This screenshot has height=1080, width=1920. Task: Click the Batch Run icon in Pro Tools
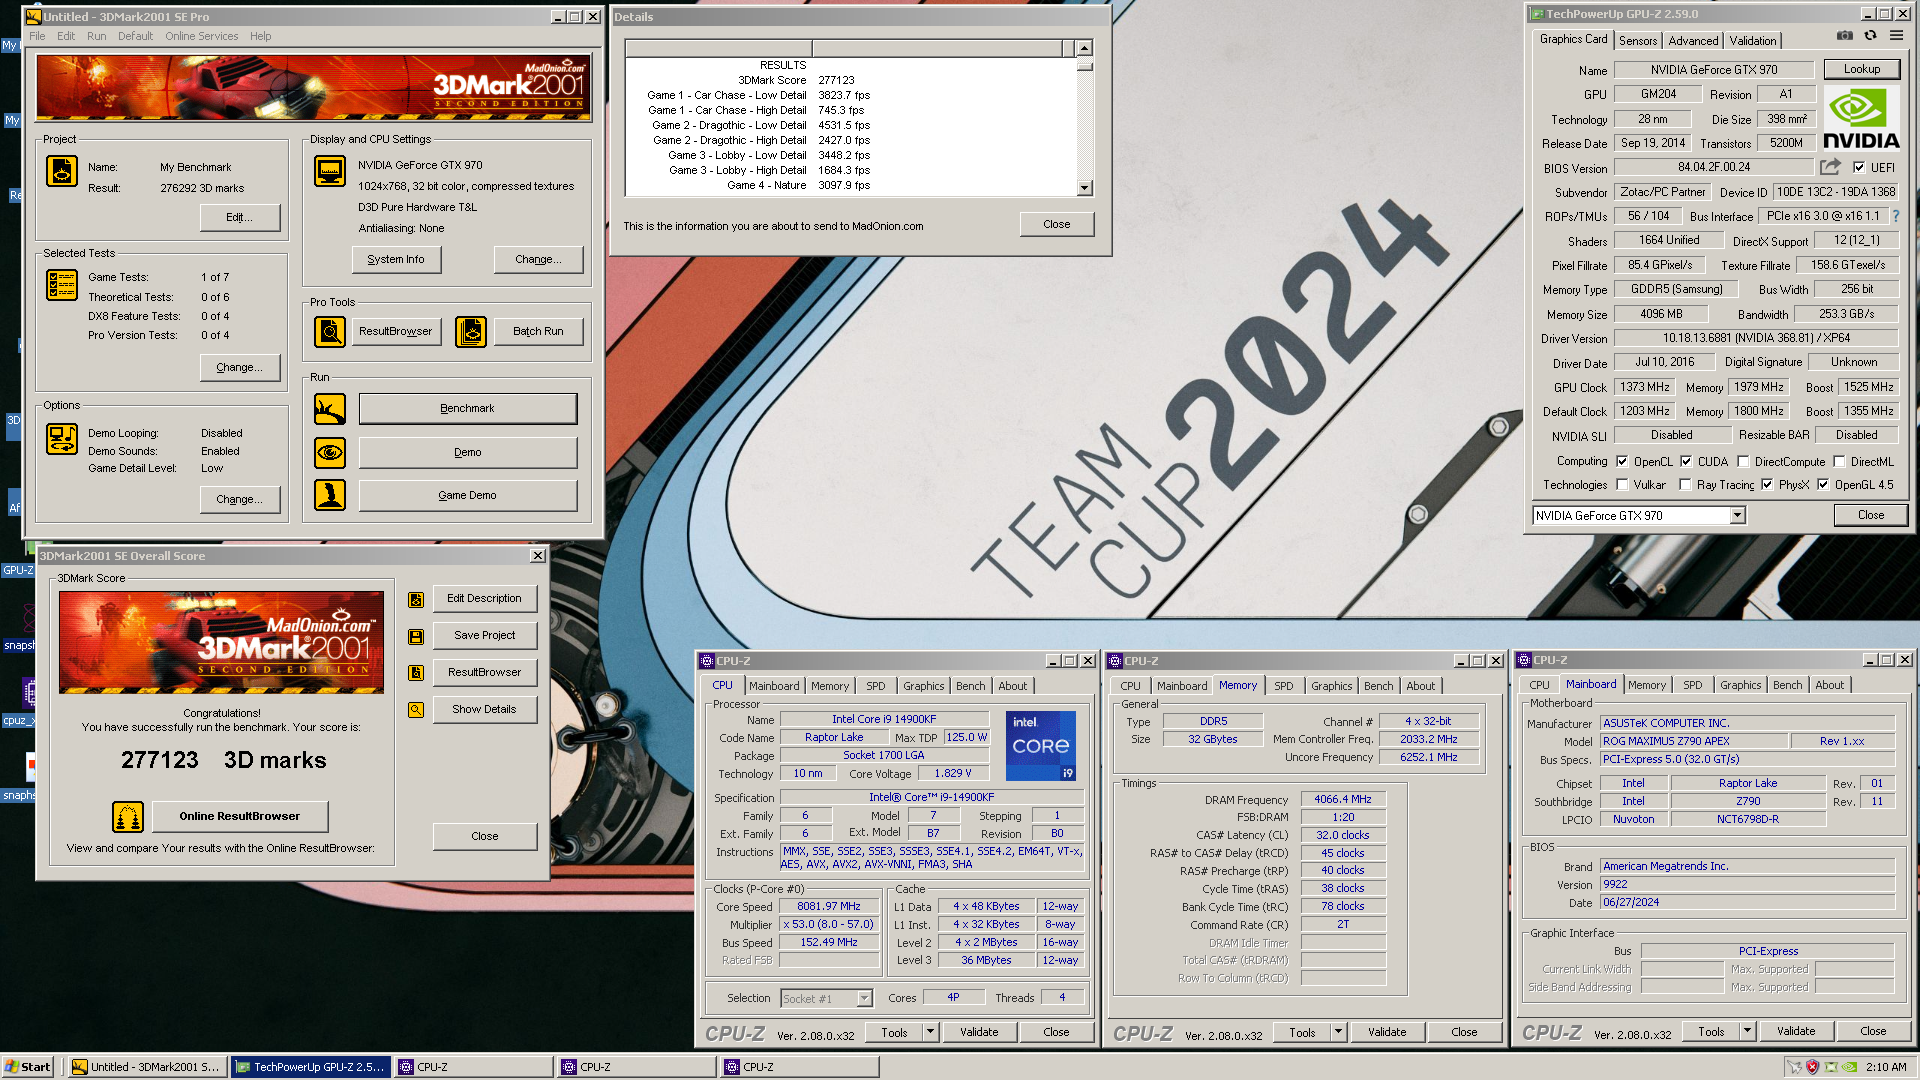[471, 331]
